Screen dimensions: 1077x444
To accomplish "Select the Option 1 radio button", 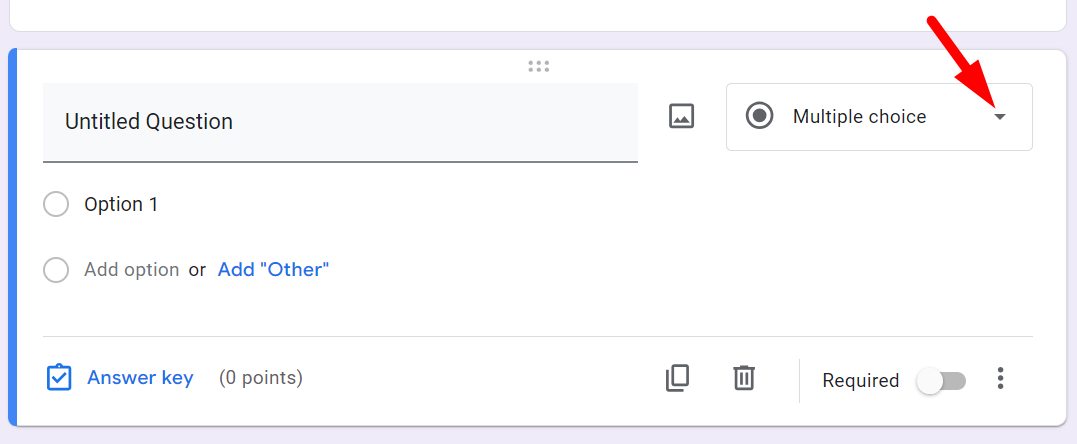I will [x=56, y=205].
